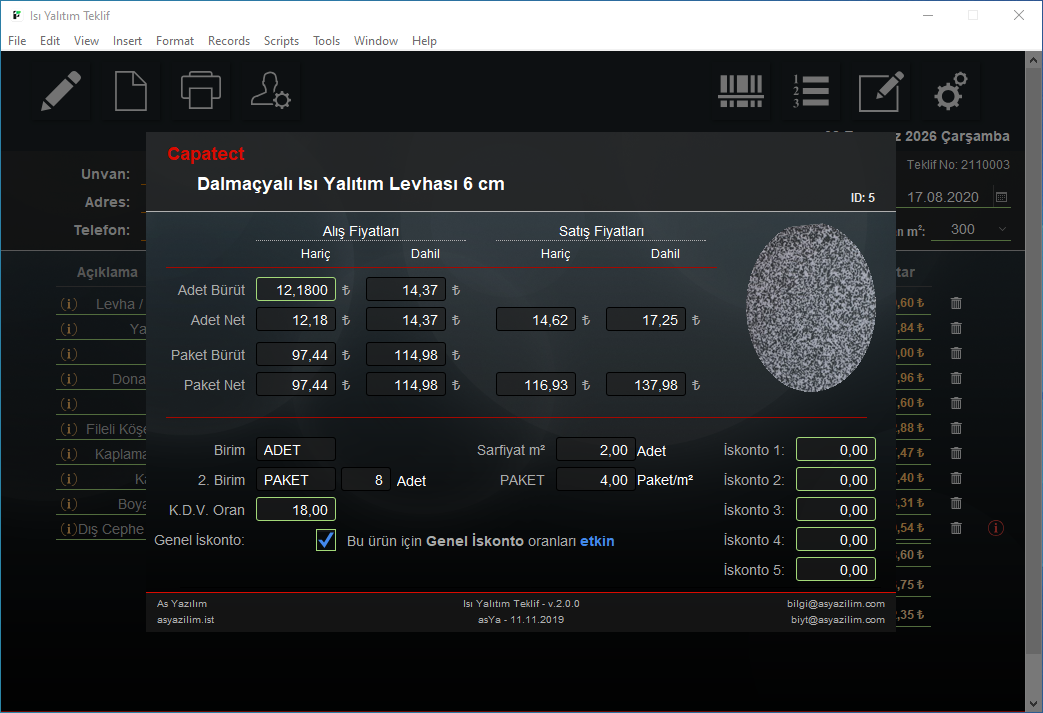Click the date field 17.08.2020
The height and width of the screenshot is (713, 1043).
click(943, 197)
